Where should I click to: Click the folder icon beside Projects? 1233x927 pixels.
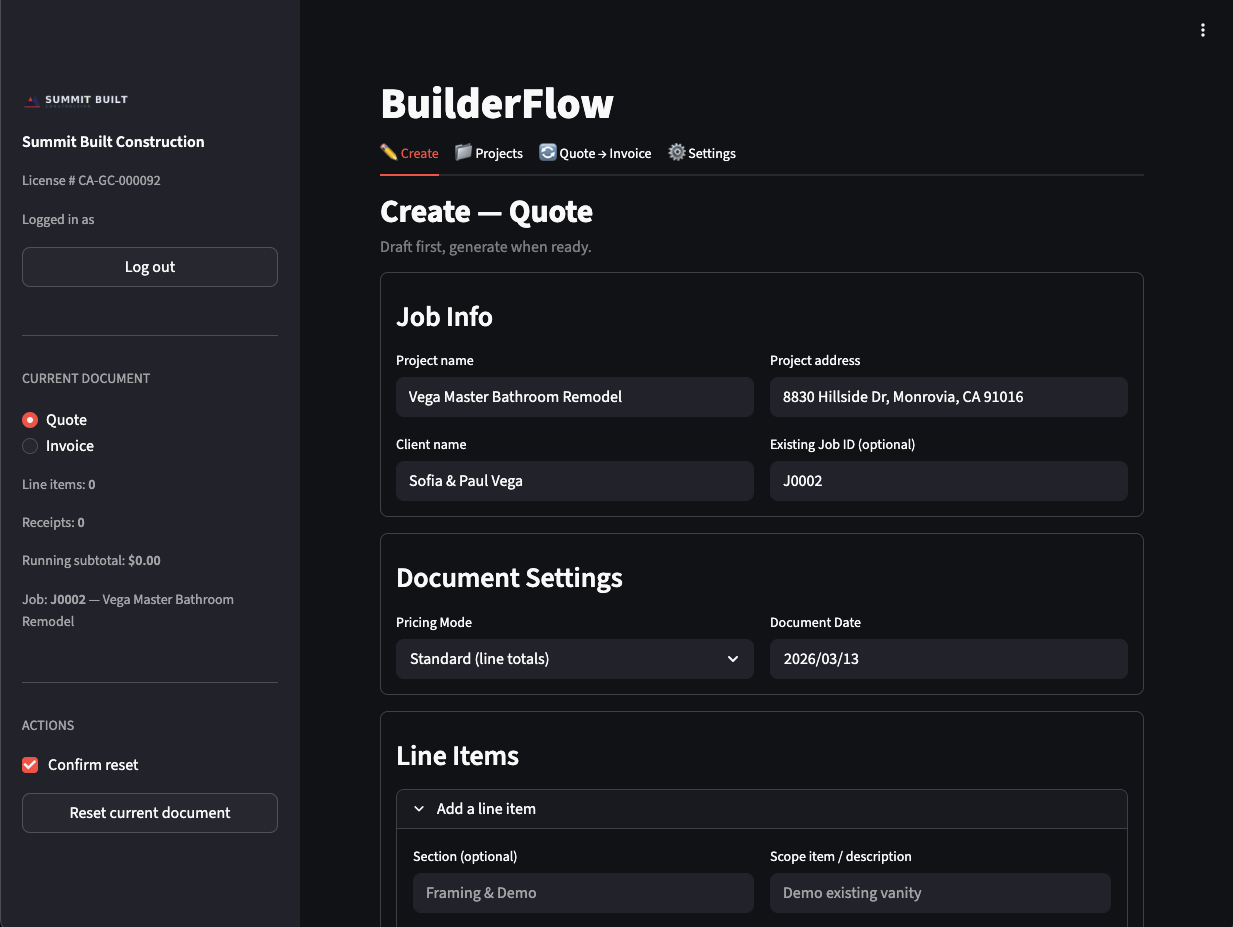pos(463,152)
